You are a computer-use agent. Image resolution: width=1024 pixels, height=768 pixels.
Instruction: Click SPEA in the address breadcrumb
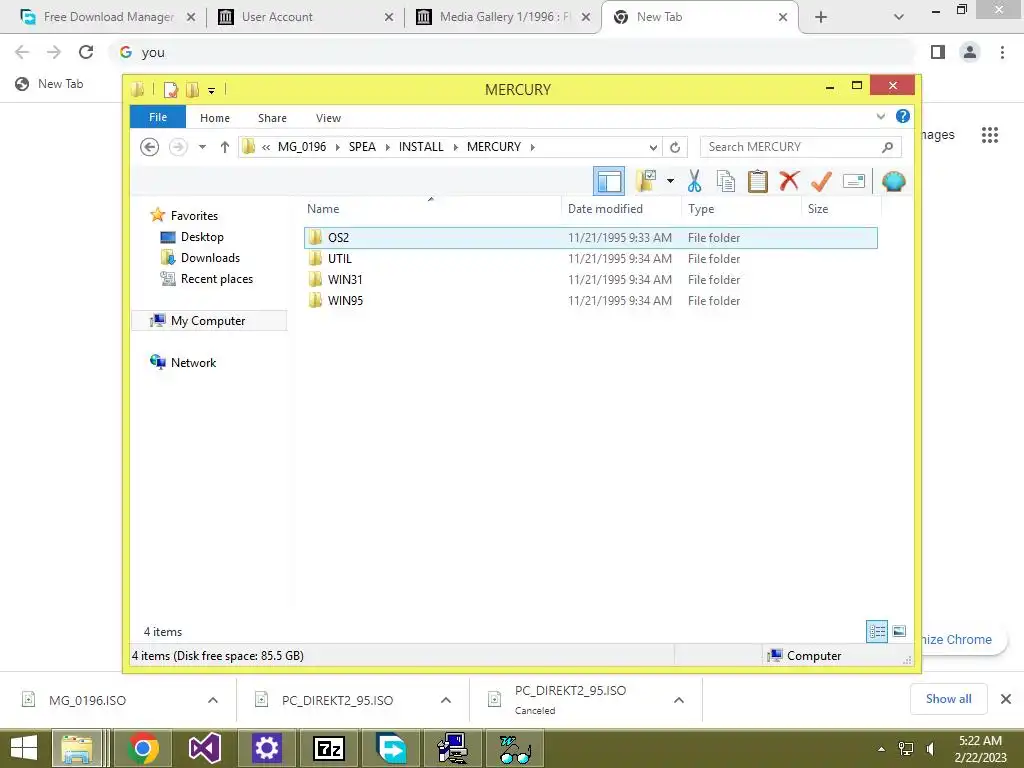(362, 147)
